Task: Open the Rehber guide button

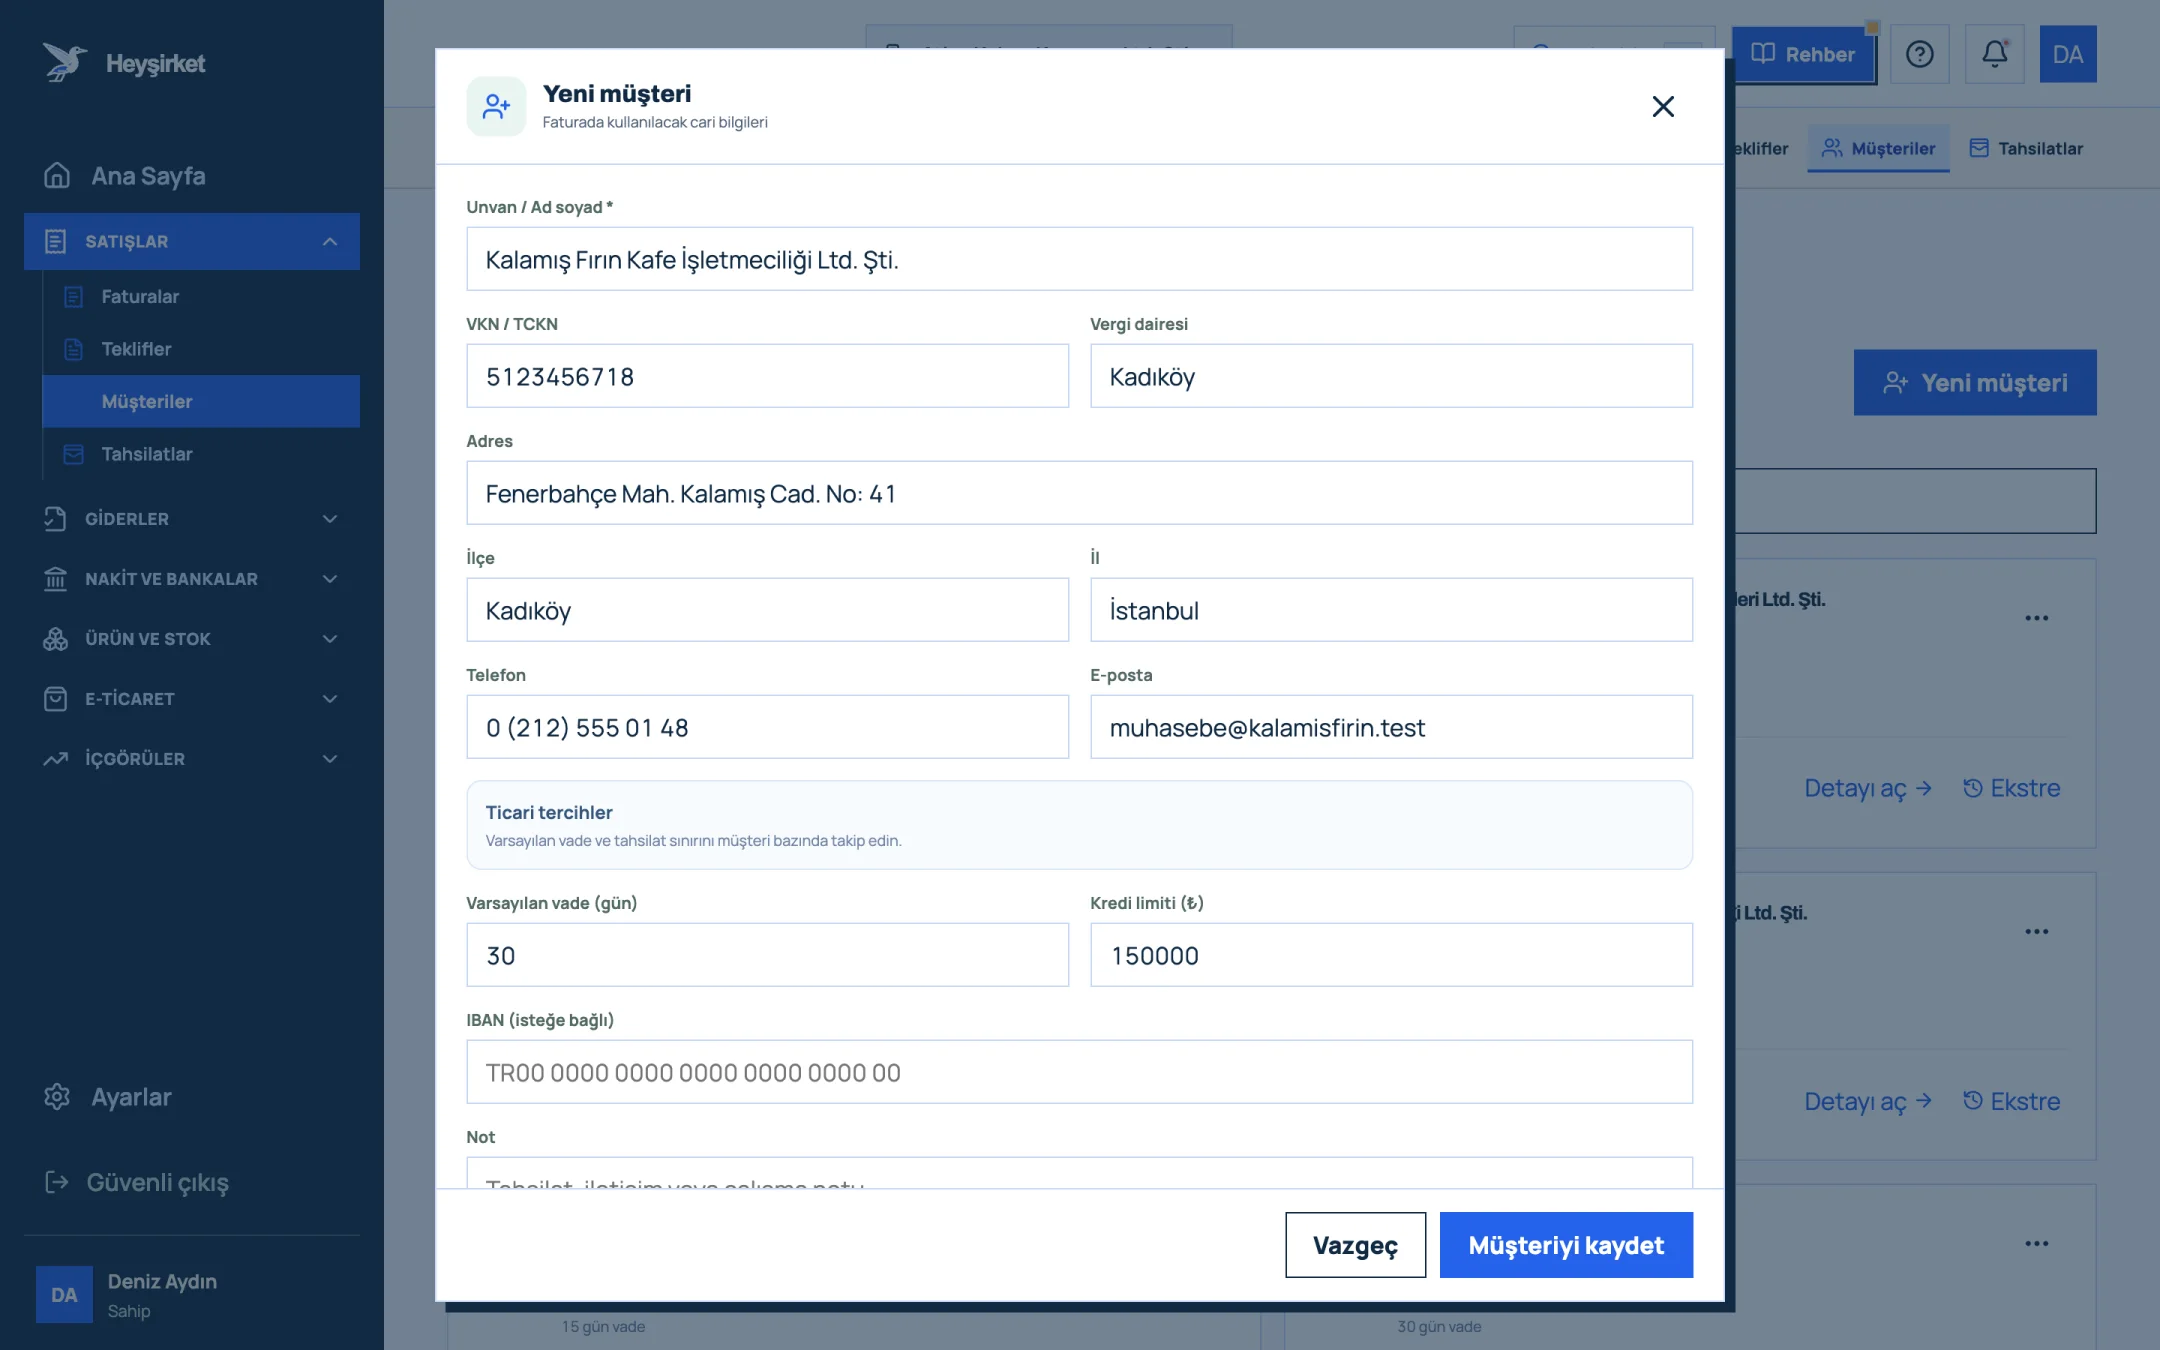Action: [x=1803, y=54]
